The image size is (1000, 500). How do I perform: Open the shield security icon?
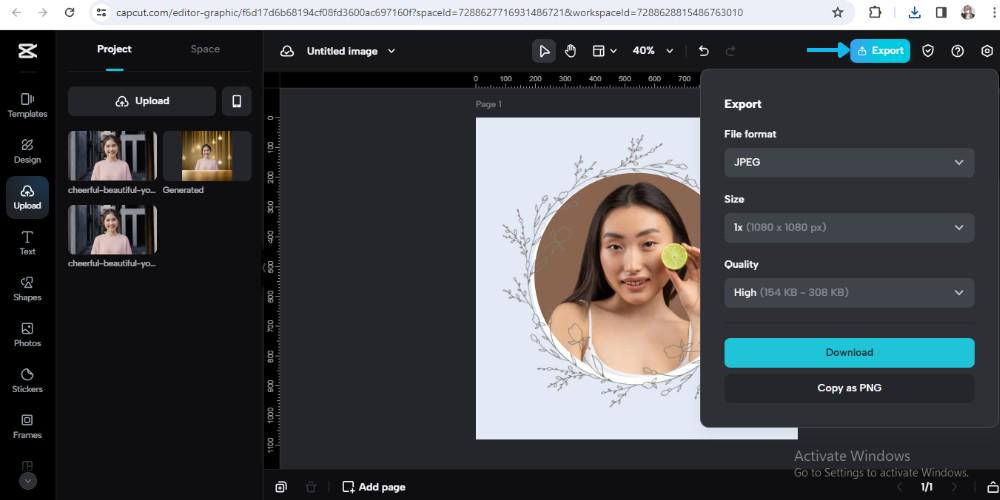[928, 51]
